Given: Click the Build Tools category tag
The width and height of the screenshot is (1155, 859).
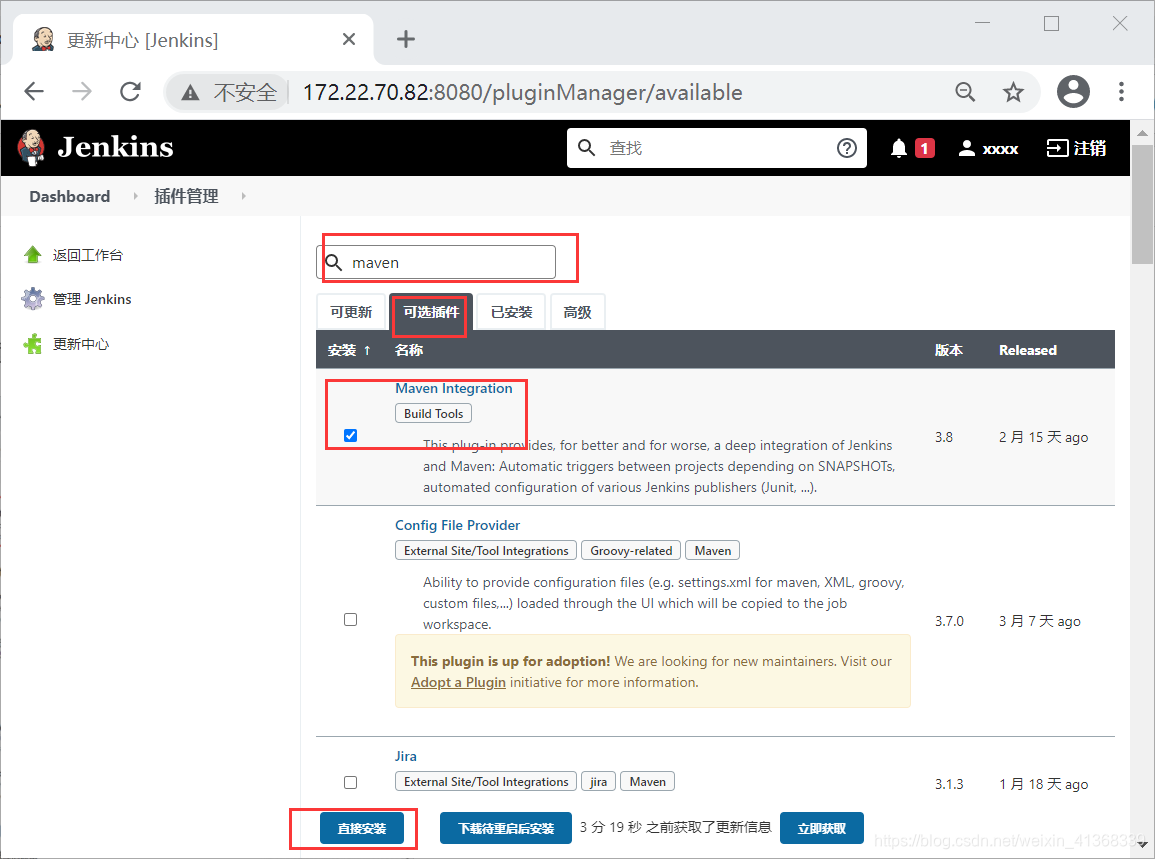Looking at the screenshot, I should coord(433,413).
